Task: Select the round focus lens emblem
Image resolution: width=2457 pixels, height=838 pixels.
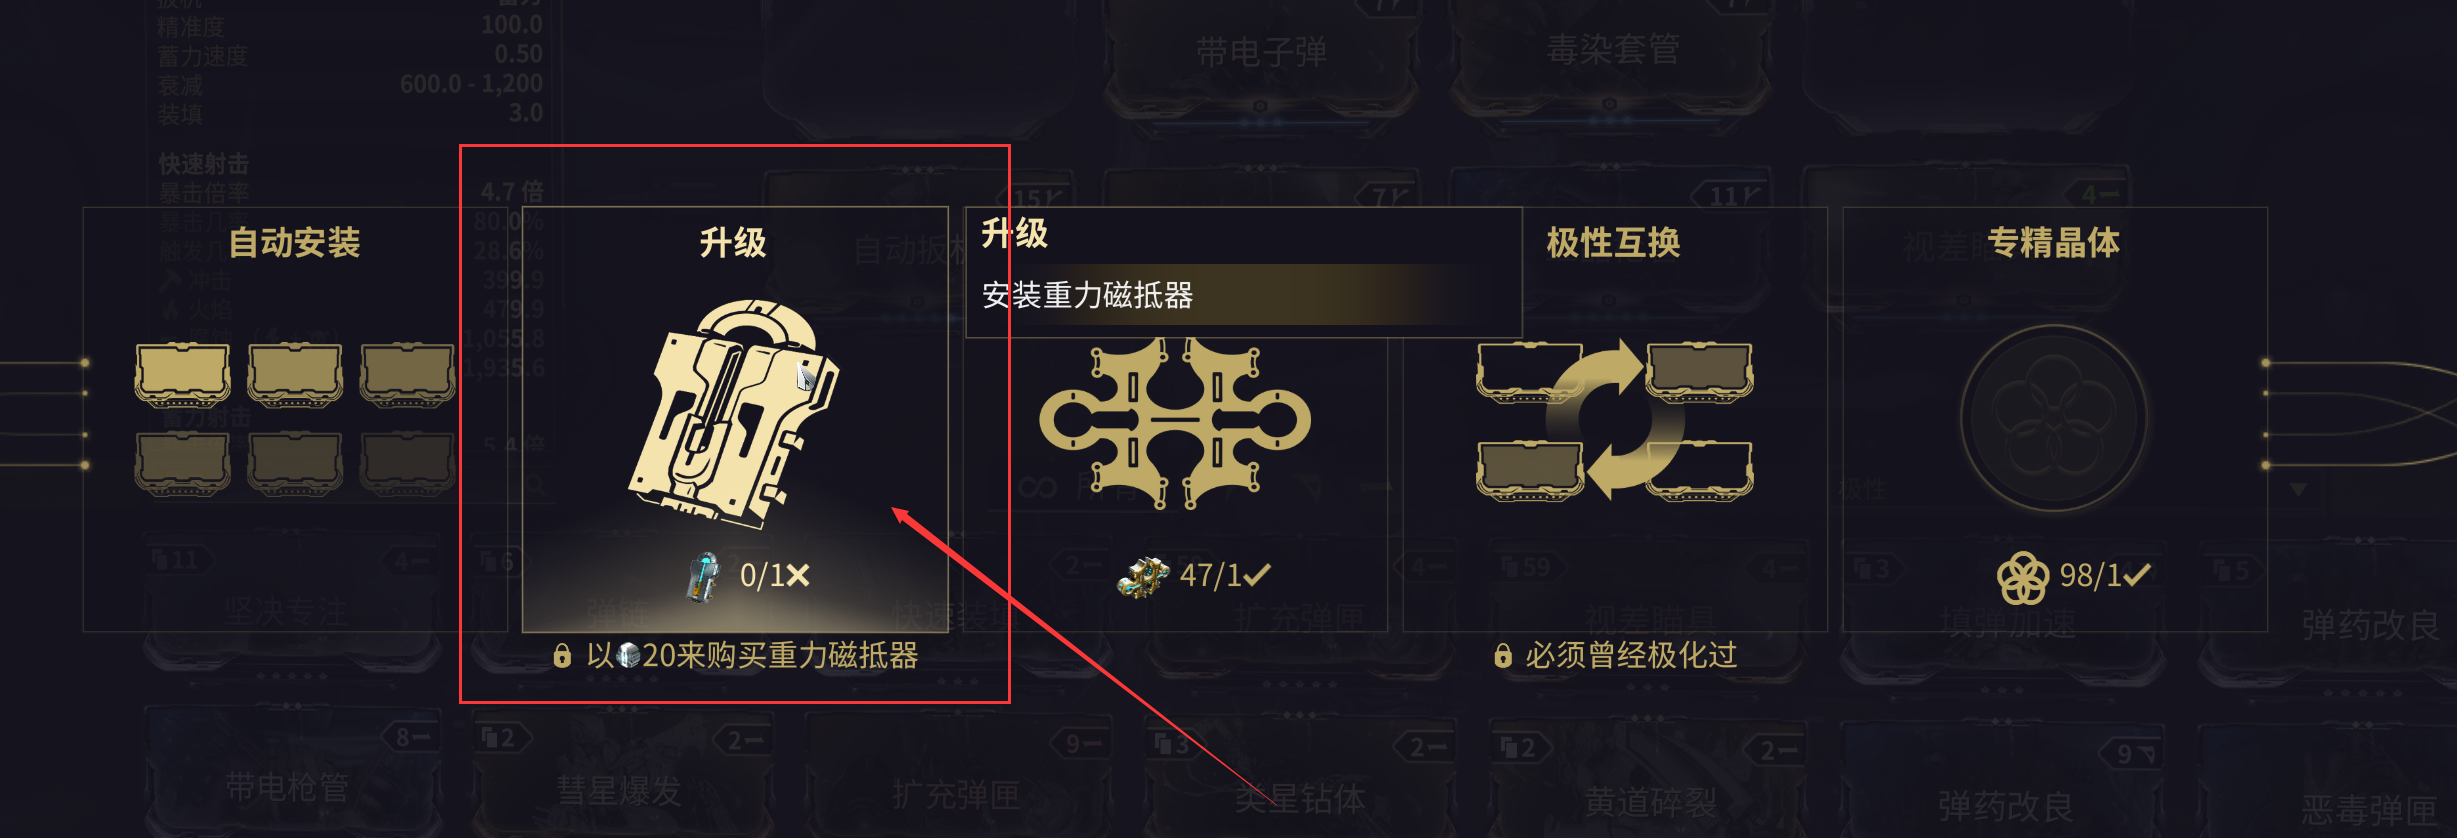Action: pyautogui.click(x=2053, y=418)
